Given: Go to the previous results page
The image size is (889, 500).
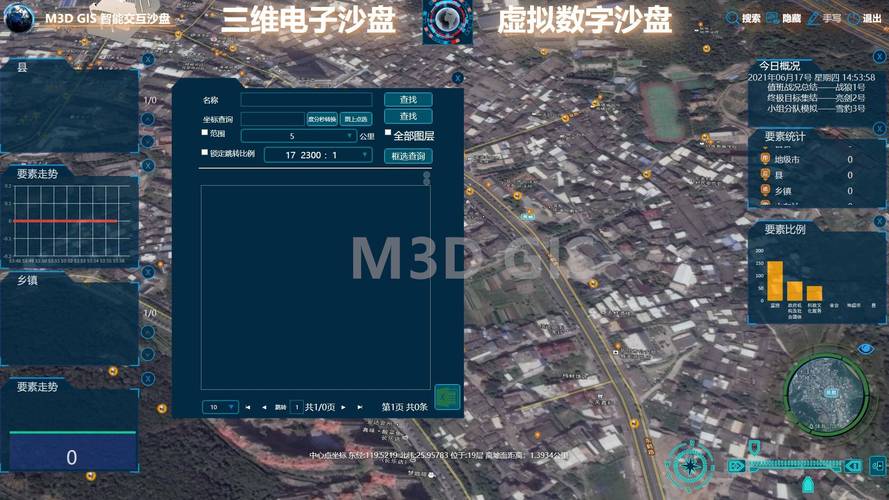Looking at the screenshot, I should point(264,407).
